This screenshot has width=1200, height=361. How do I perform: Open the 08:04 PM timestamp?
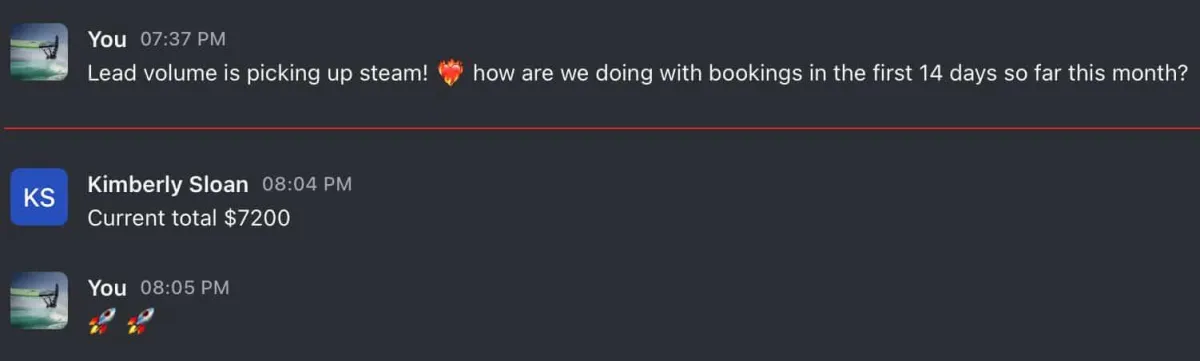click(x=307, y=185)
